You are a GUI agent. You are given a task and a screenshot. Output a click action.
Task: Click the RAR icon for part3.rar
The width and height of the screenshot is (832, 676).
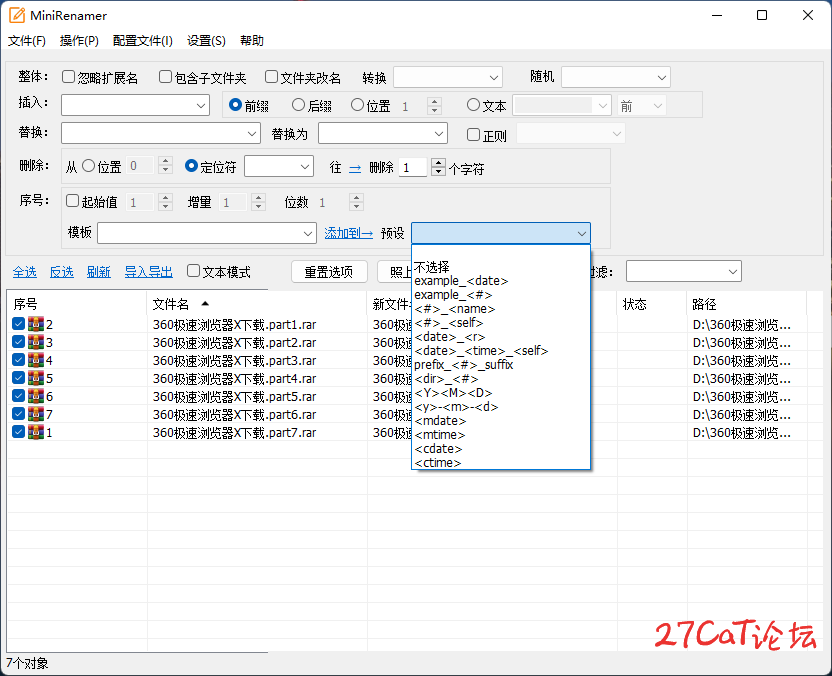point(36,360)
